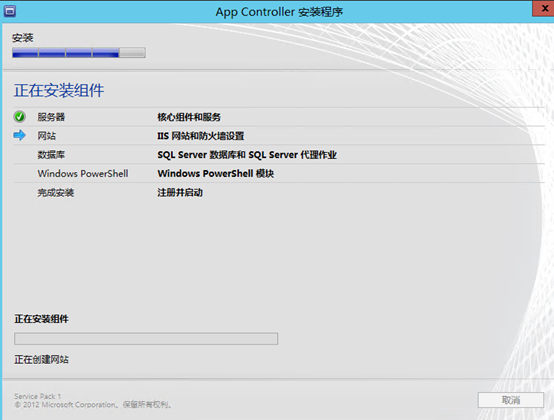The width and height of the screenshot is (554, 420).
Task: Close the App Controller setup window
Action: point(544,8)
